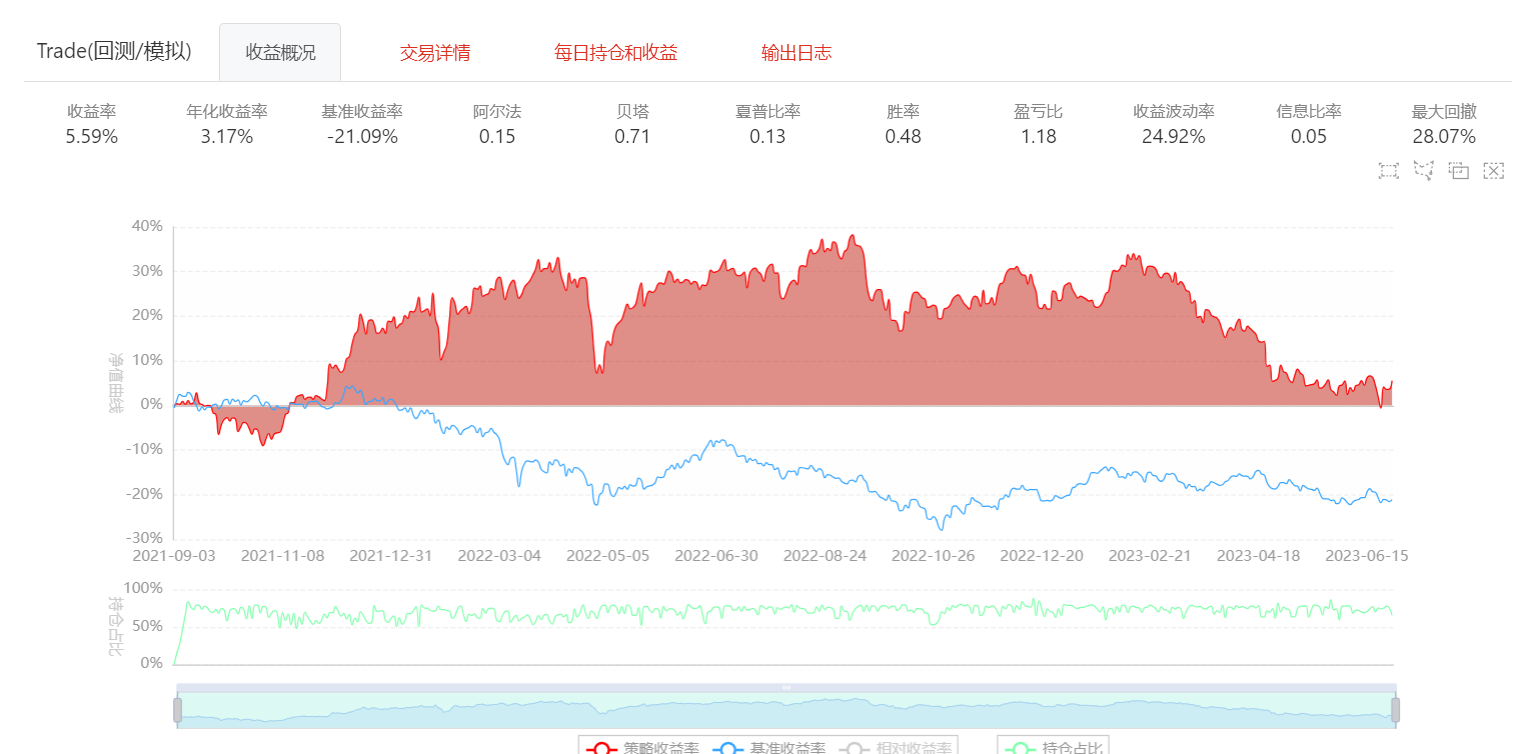Click the right handle of zoom slider

coord(1396,710)
